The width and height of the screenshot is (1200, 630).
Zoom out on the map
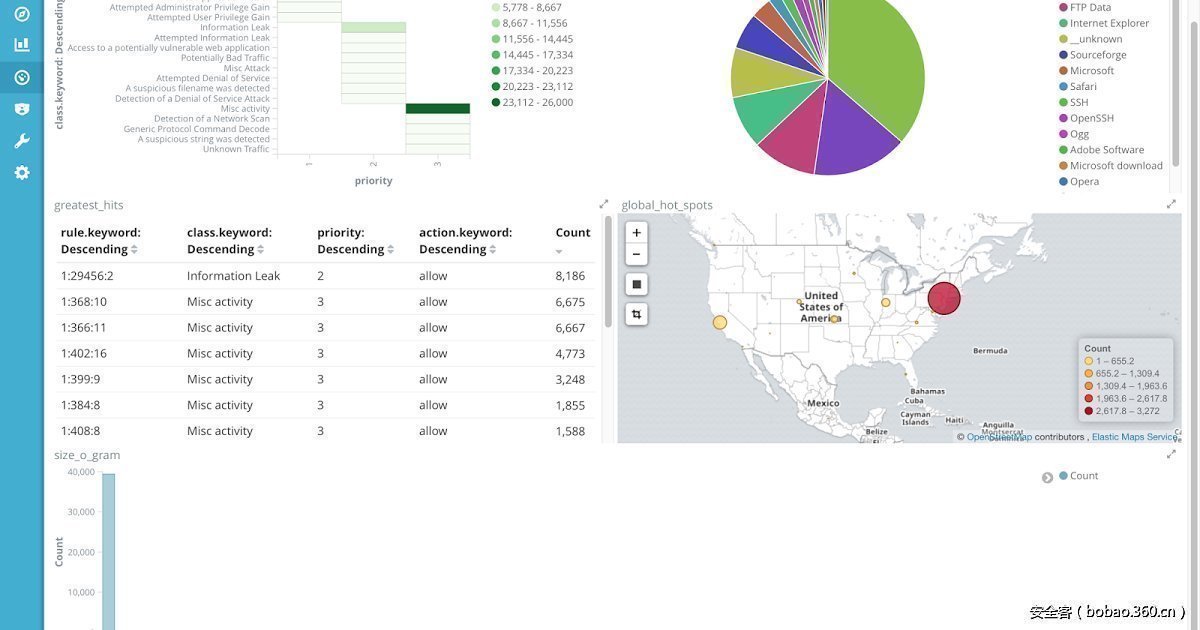coord(636,254)
